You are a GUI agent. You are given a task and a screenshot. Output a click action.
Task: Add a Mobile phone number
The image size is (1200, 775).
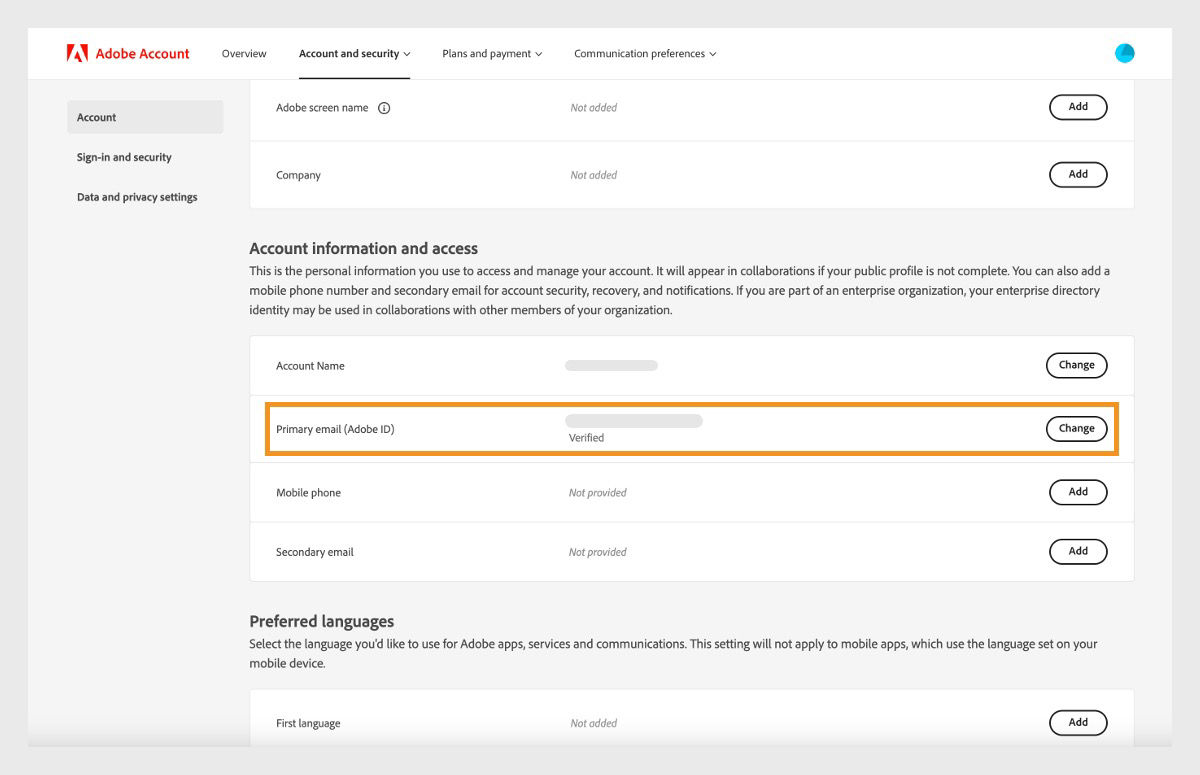click(1077, 492)
